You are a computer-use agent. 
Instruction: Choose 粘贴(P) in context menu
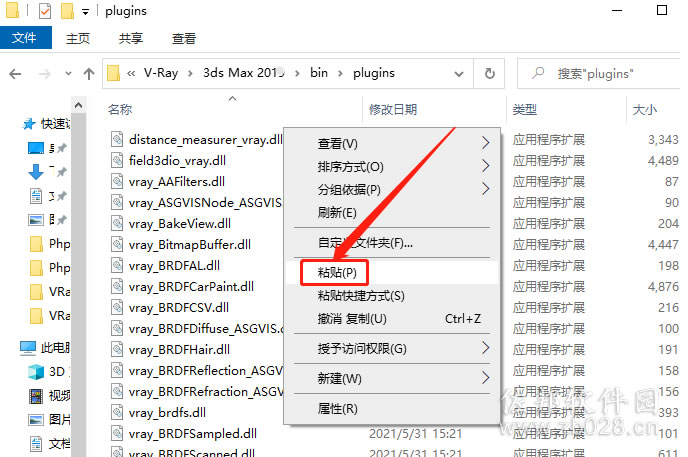[392, 272]
